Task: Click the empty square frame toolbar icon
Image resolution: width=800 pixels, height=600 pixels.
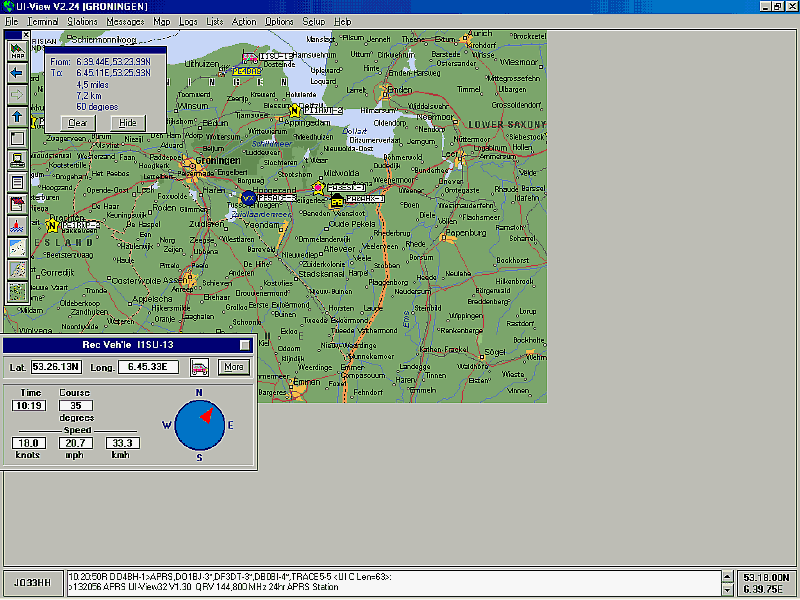Action: pos(17,138)
